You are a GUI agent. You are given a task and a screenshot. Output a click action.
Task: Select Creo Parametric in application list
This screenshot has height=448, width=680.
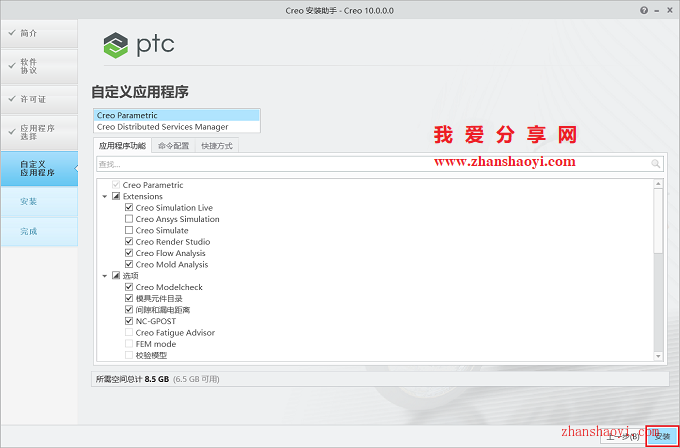click(177, 115)
